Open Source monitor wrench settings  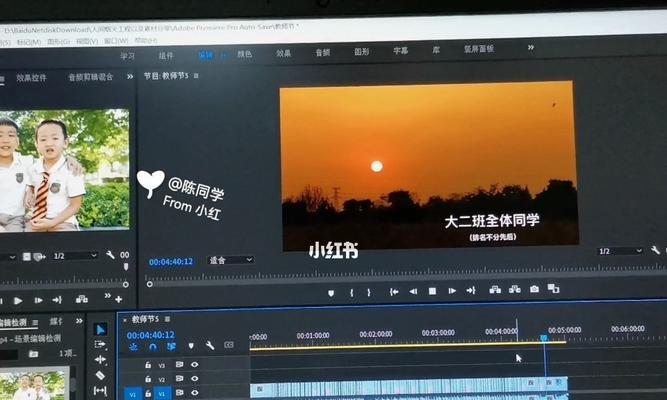pos(110,255)
